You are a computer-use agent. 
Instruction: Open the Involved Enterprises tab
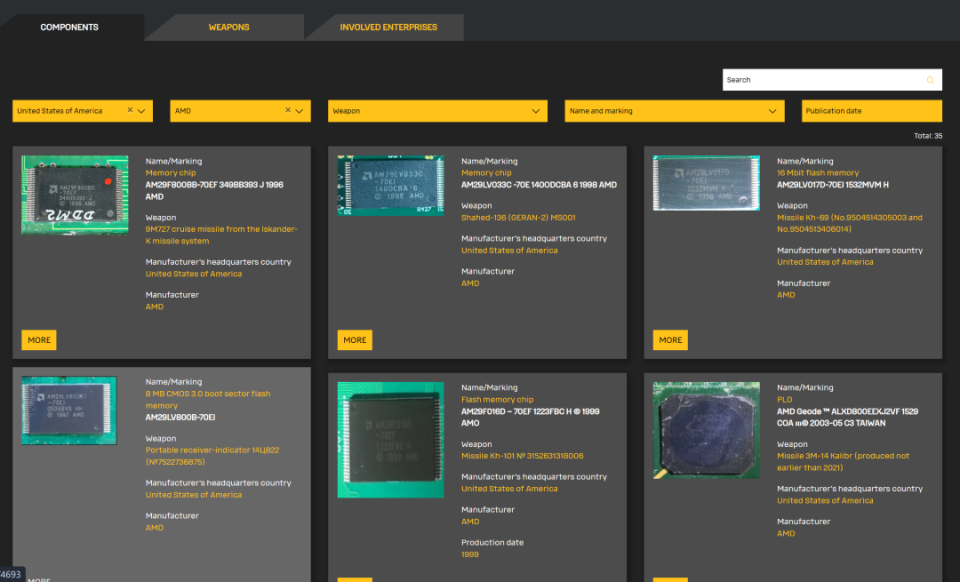coord(388,27)
